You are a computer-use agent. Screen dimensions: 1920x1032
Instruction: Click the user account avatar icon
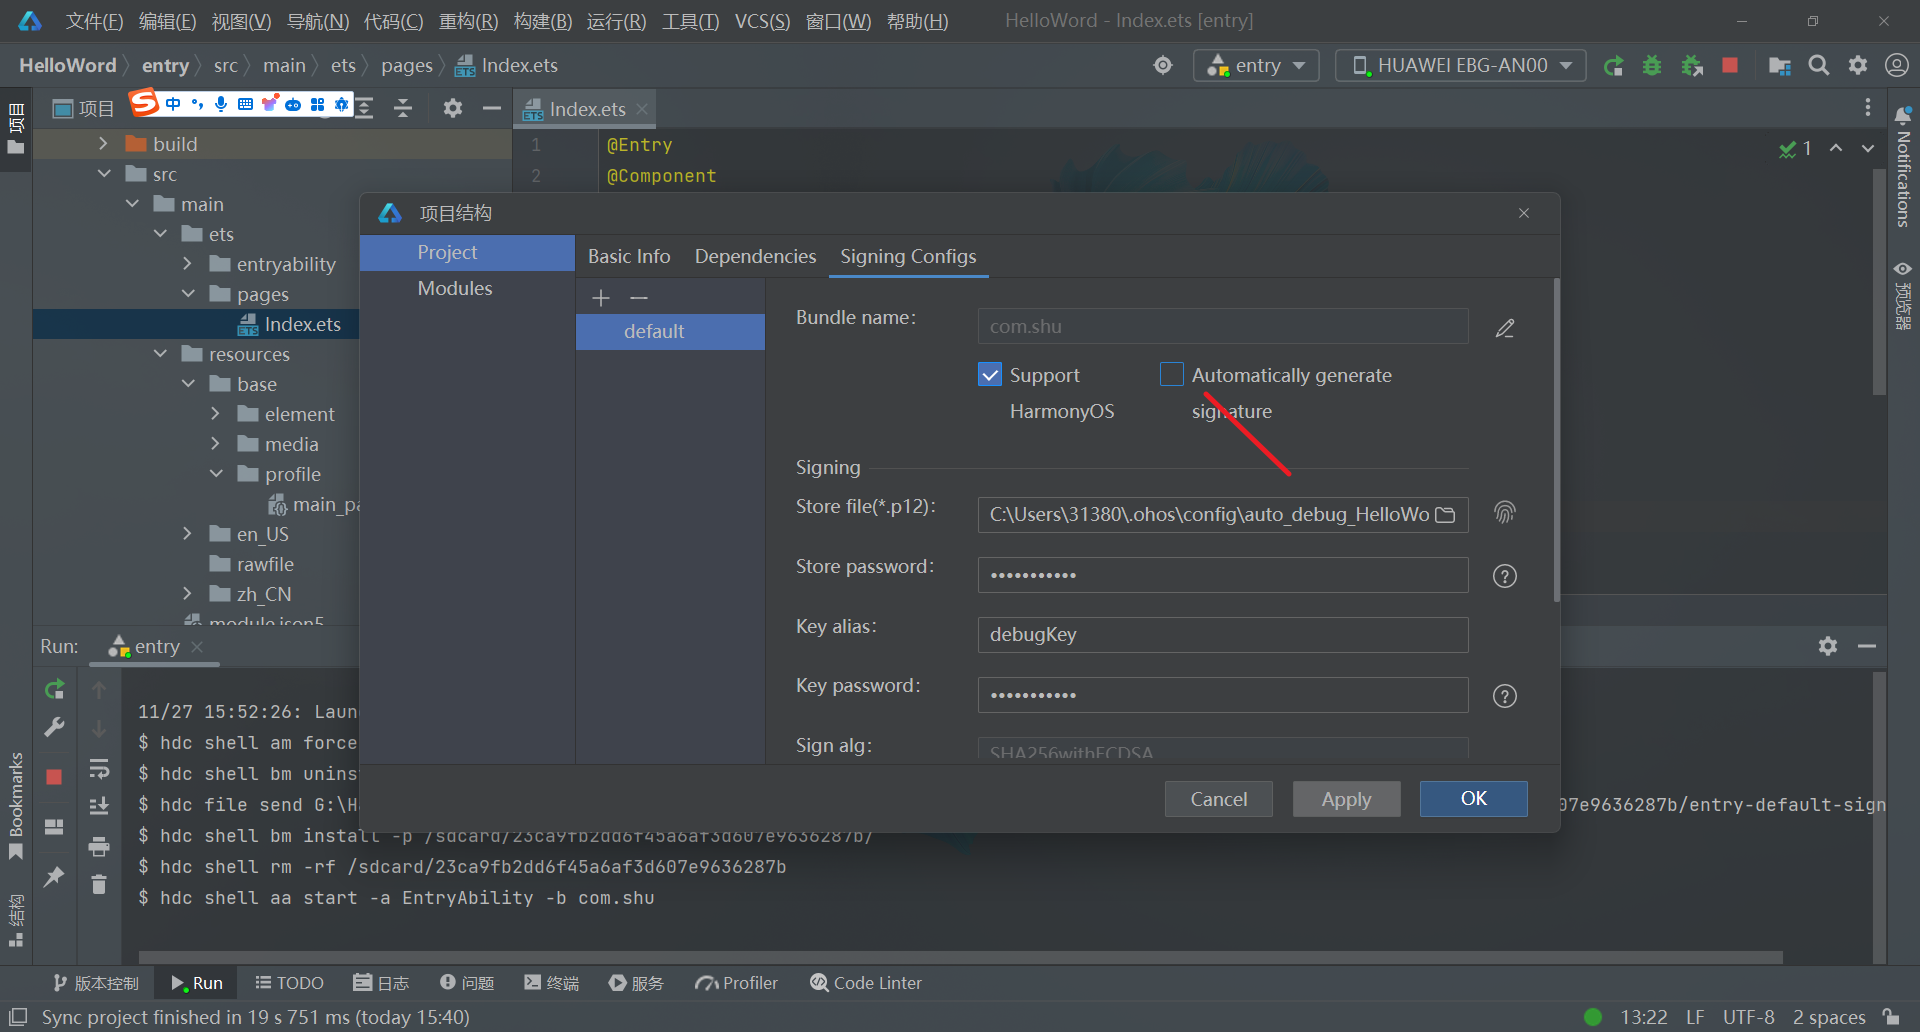(x=1897, y=66)
